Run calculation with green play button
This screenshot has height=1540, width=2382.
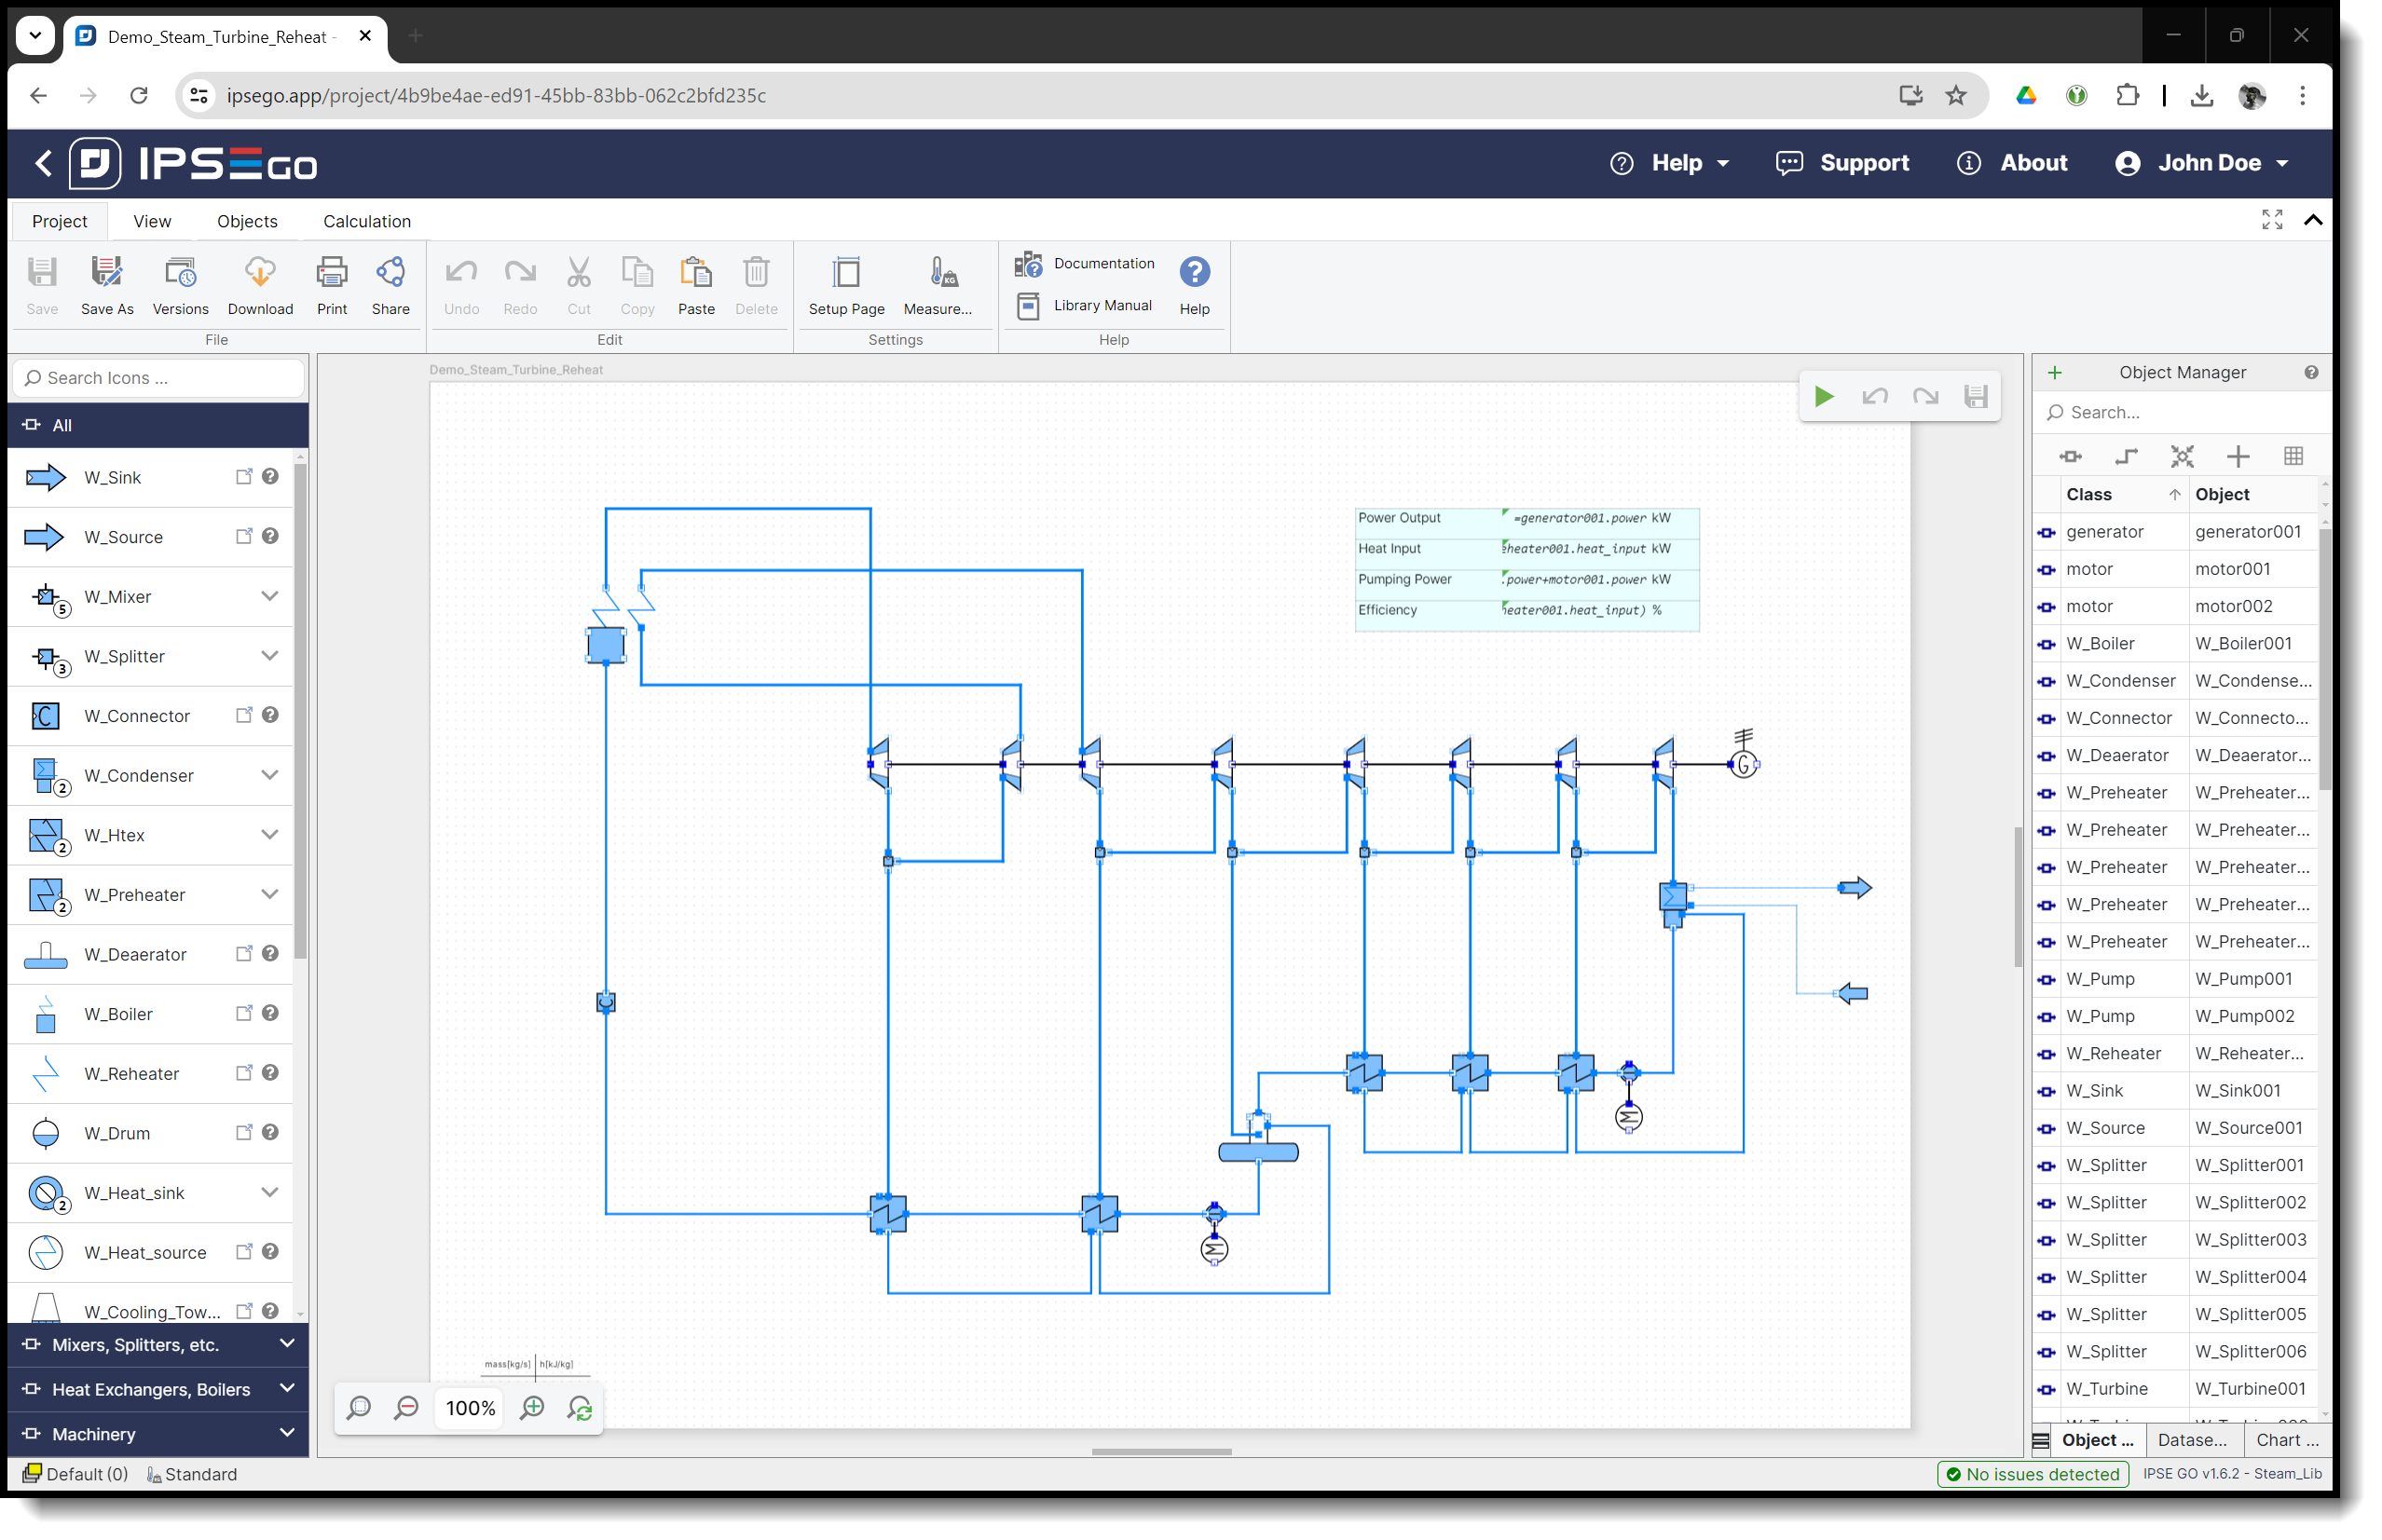pos(1823,397)
